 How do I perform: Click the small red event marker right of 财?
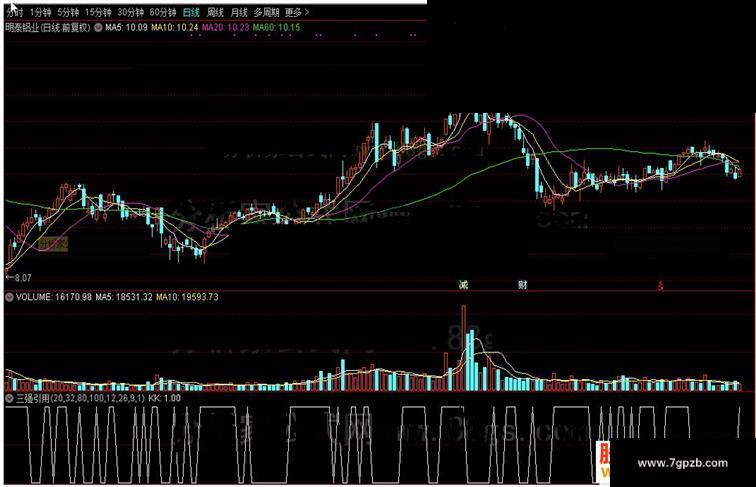tap(661, 285)
